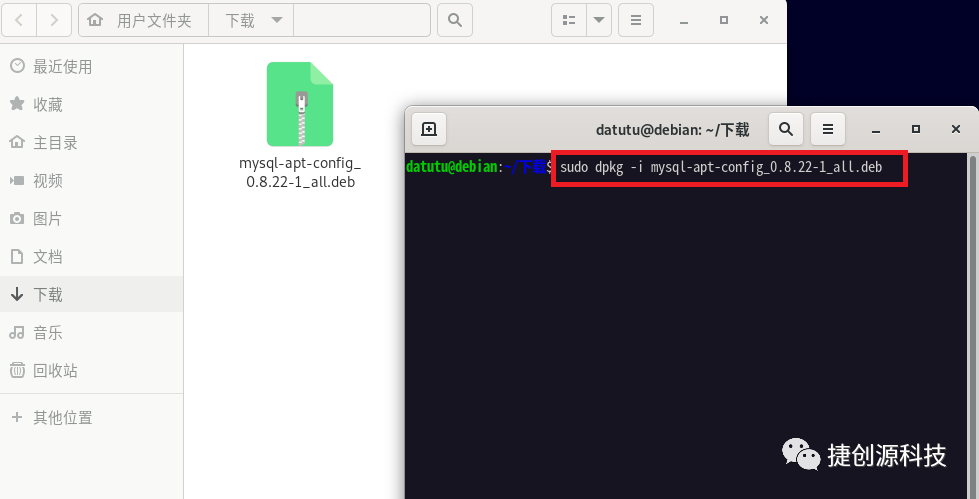979x499 pixels.
Task: Click the terminal vertical scrollbar
Action: point(972,325)
